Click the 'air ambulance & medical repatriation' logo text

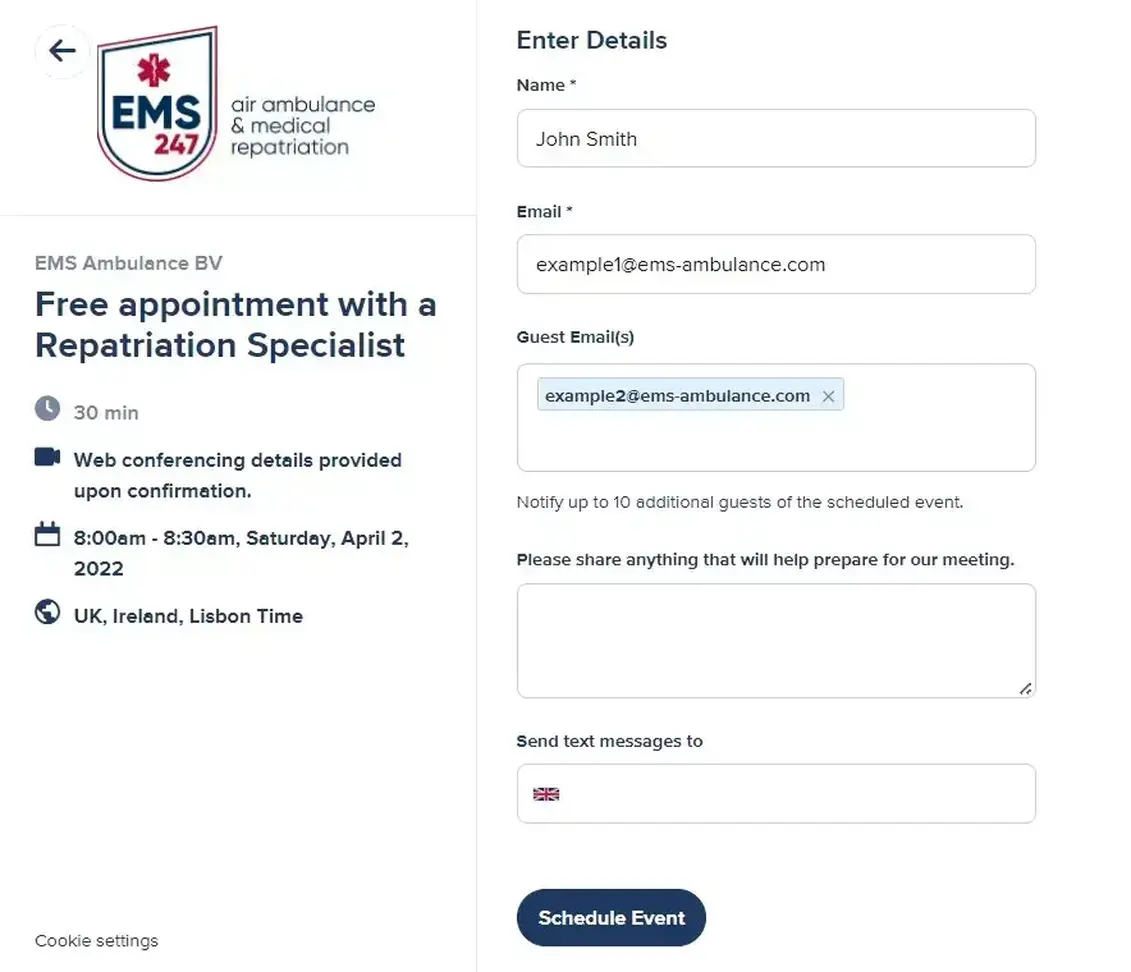[x=302, y=126]
